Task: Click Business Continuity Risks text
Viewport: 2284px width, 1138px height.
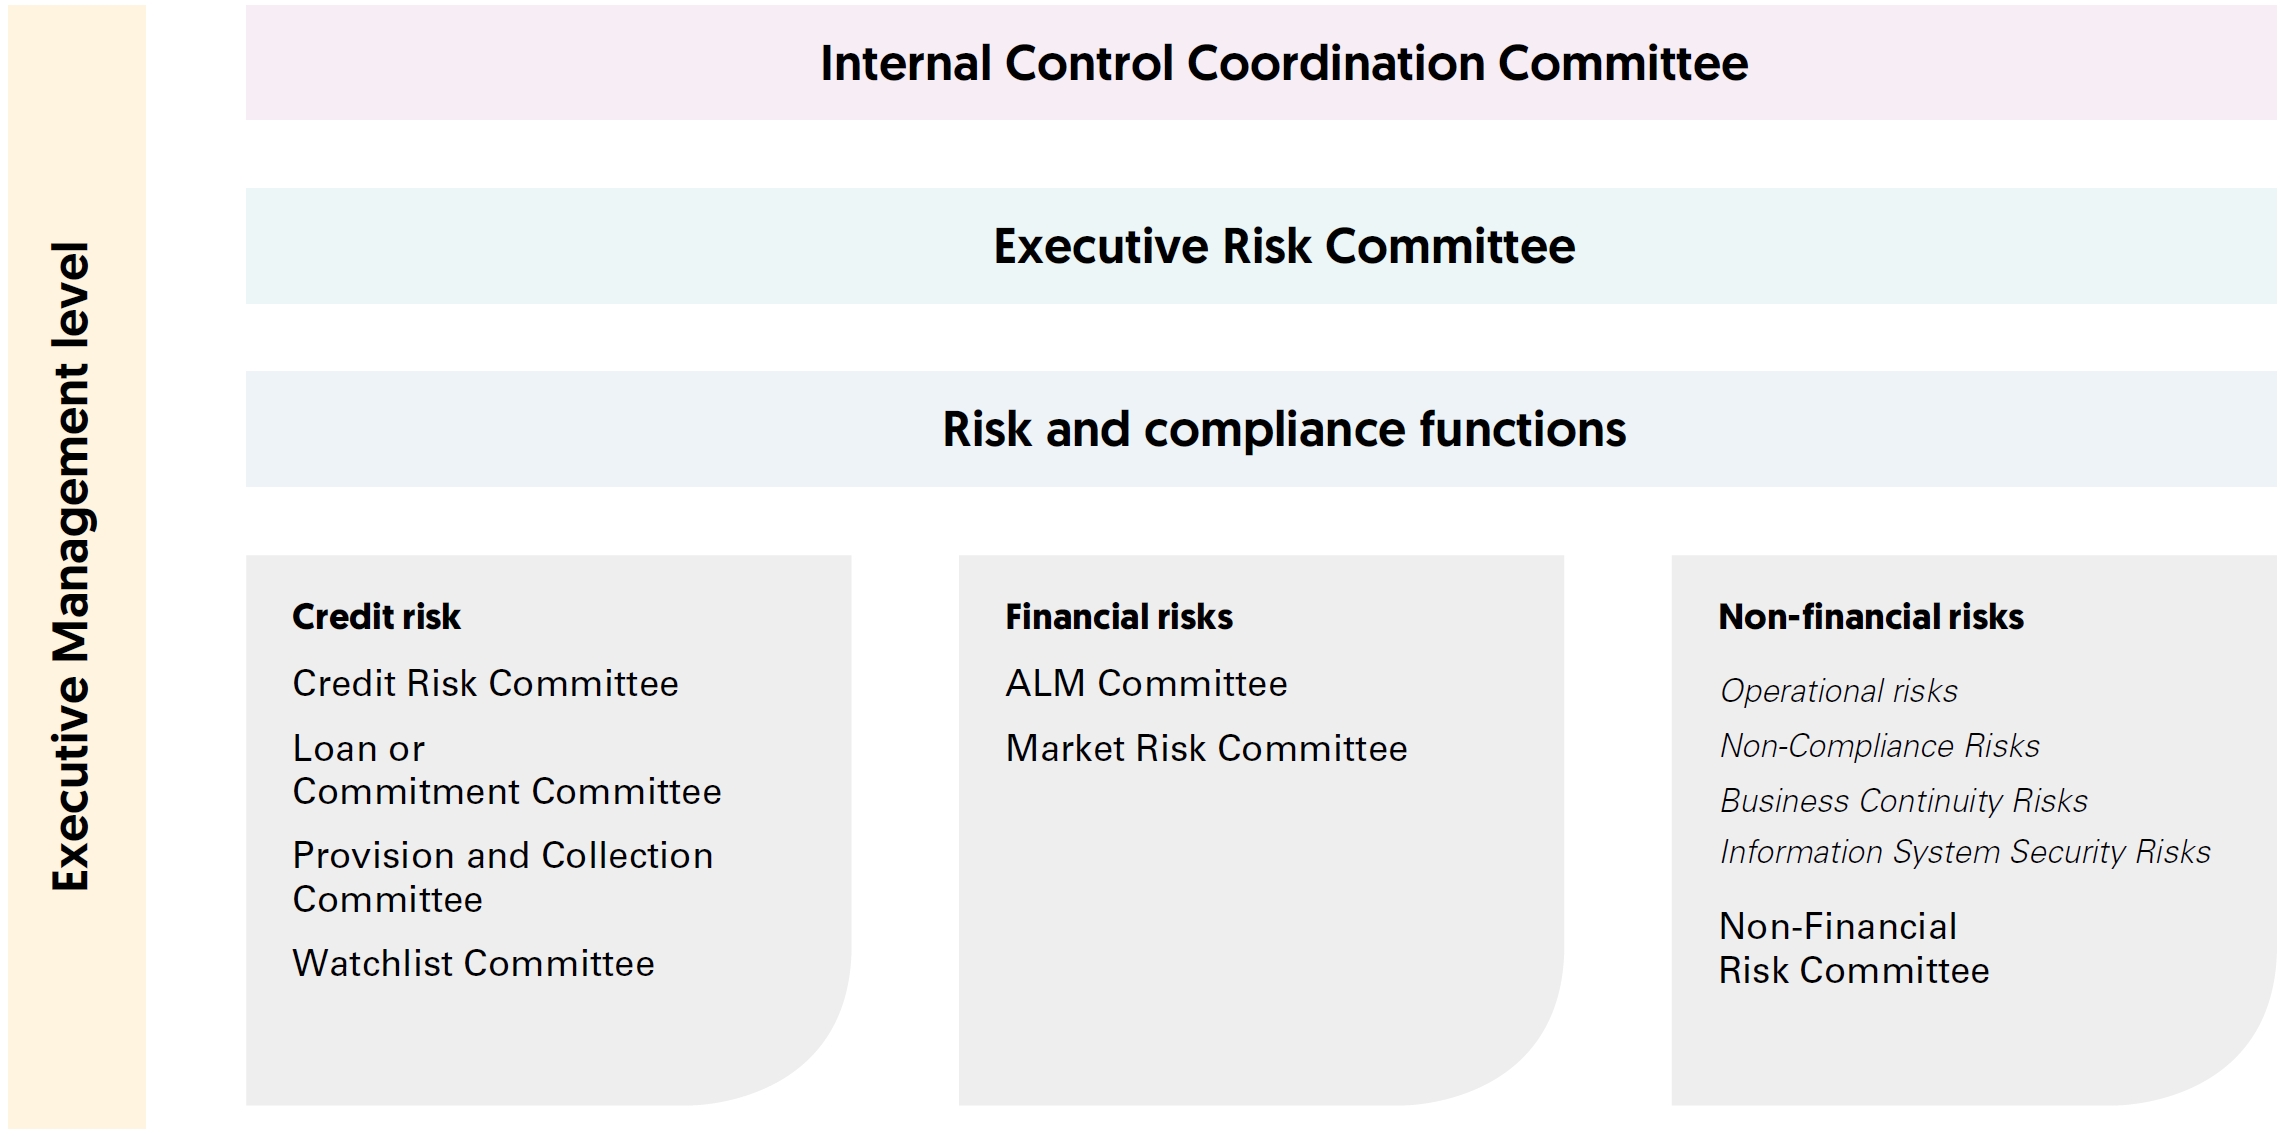Action: pos(1903,801)
